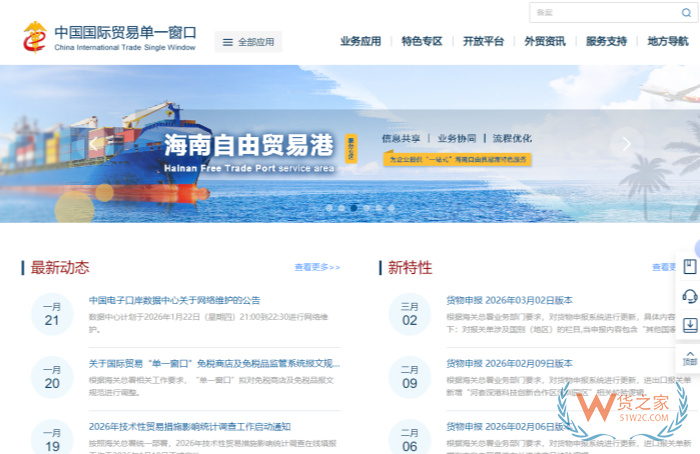Screen dimensions: 700x454
Task: Select the sixth carousel indicator dot
Action: tap(392, 208)
